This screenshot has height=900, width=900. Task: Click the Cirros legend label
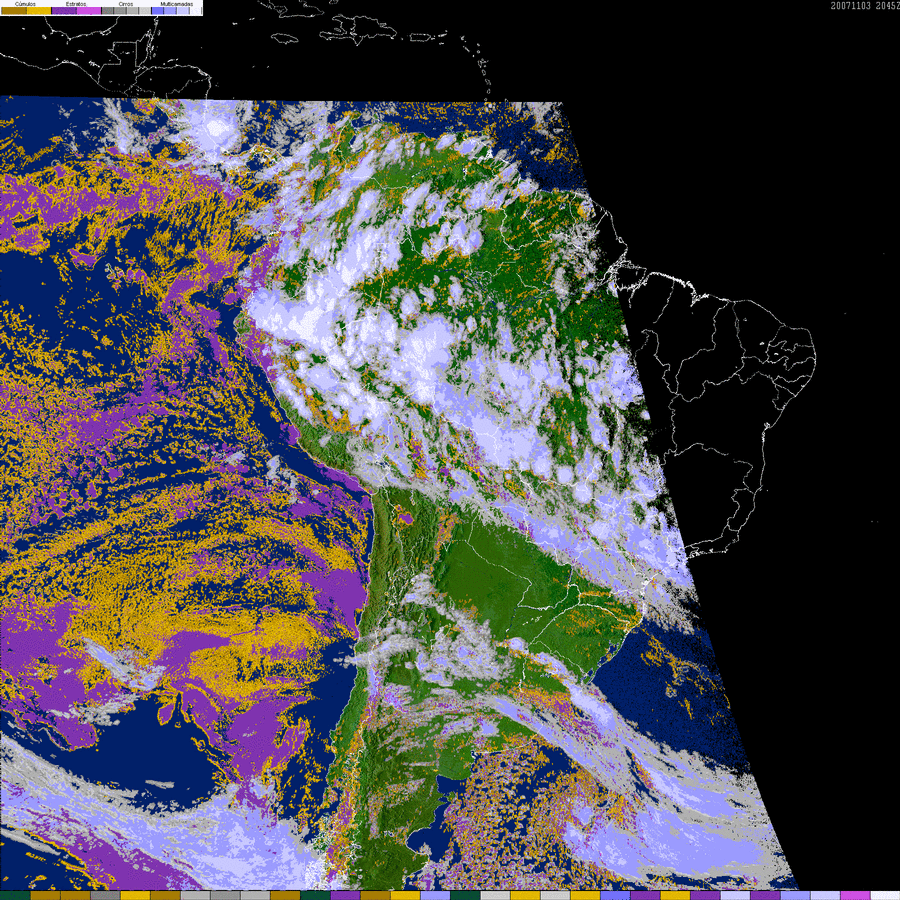click(126, 4)
